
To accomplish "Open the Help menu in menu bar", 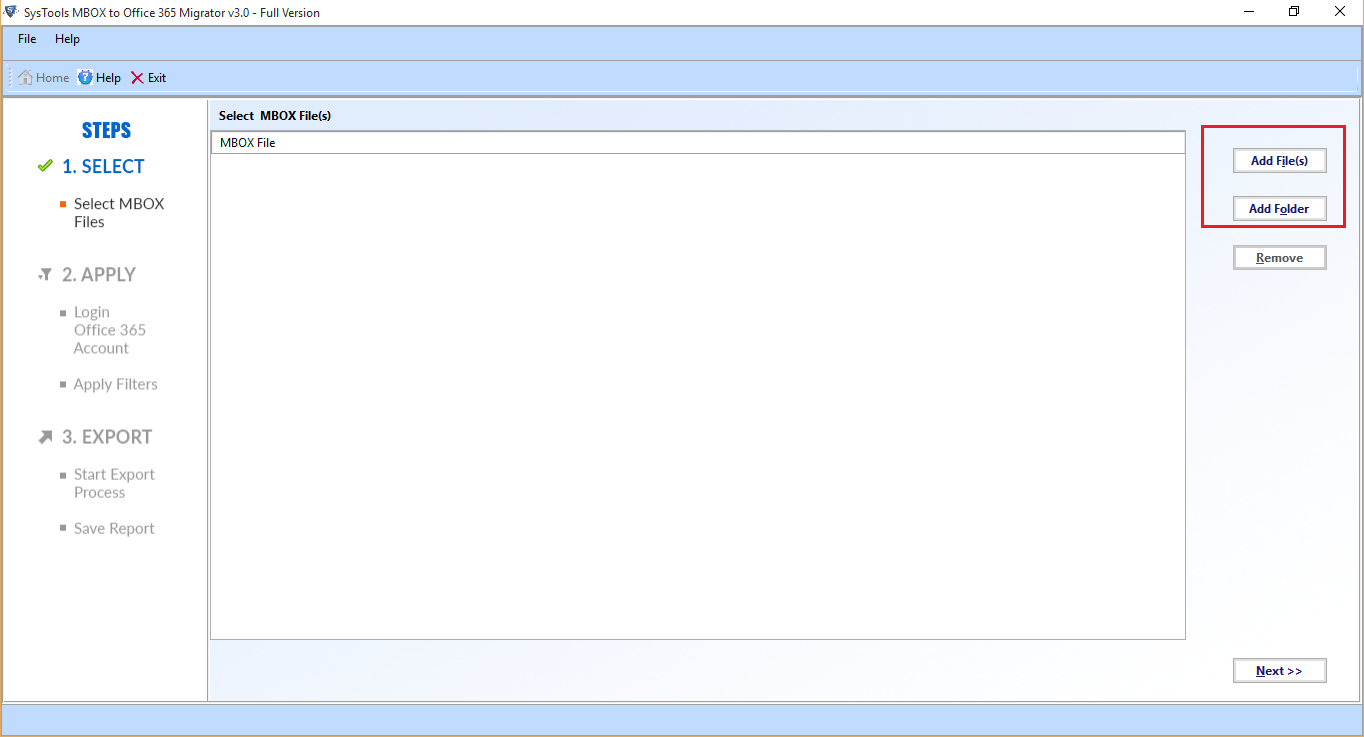I will click(x=67, y=39).
